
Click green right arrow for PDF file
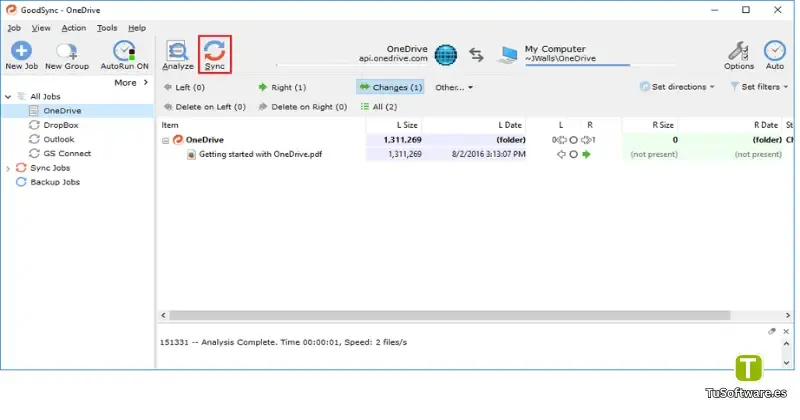[586, 154]
